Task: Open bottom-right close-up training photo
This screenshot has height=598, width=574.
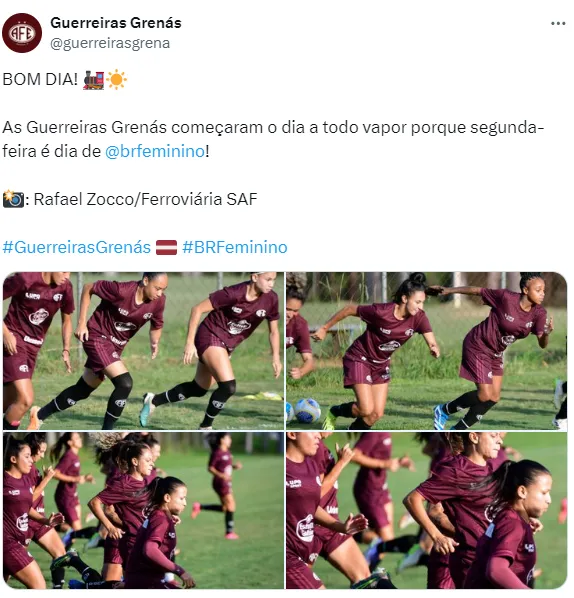Action: pos(427,511)
